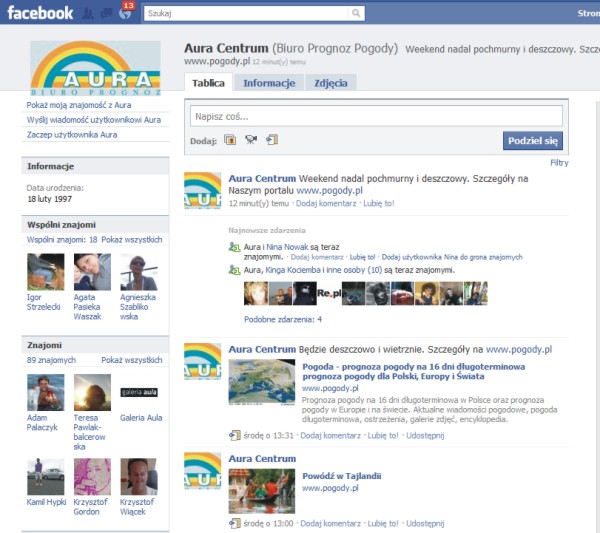Open the Filtry link
This screenshot has height=533, width=600.
[559, 163]
